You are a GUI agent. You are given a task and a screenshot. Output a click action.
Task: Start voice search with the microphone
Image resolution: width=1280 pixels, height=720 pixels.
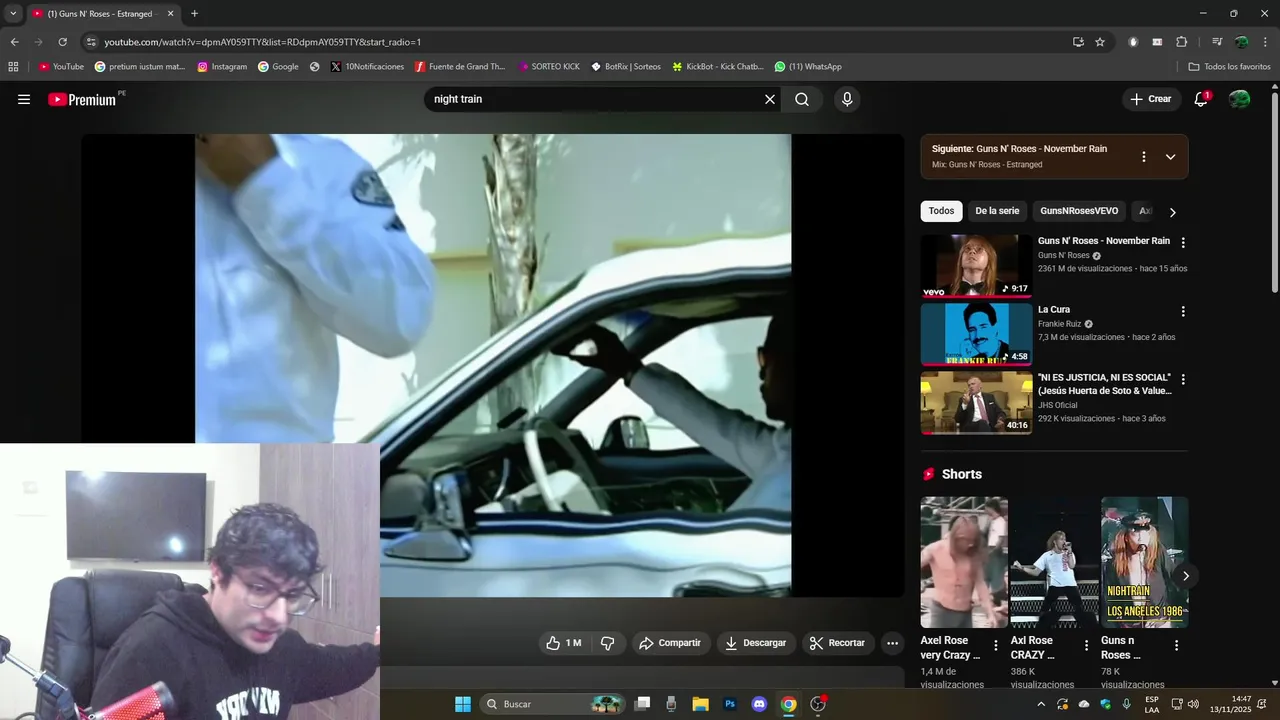(x=847, y=99)
